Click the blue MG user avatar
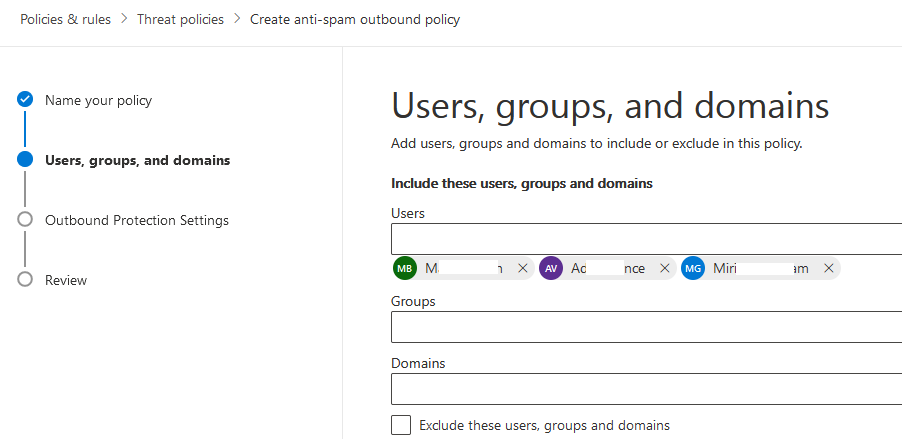Image resolution: width=902 pixels, height=439 pixels. pyautogui.click(x=693, y=268)
